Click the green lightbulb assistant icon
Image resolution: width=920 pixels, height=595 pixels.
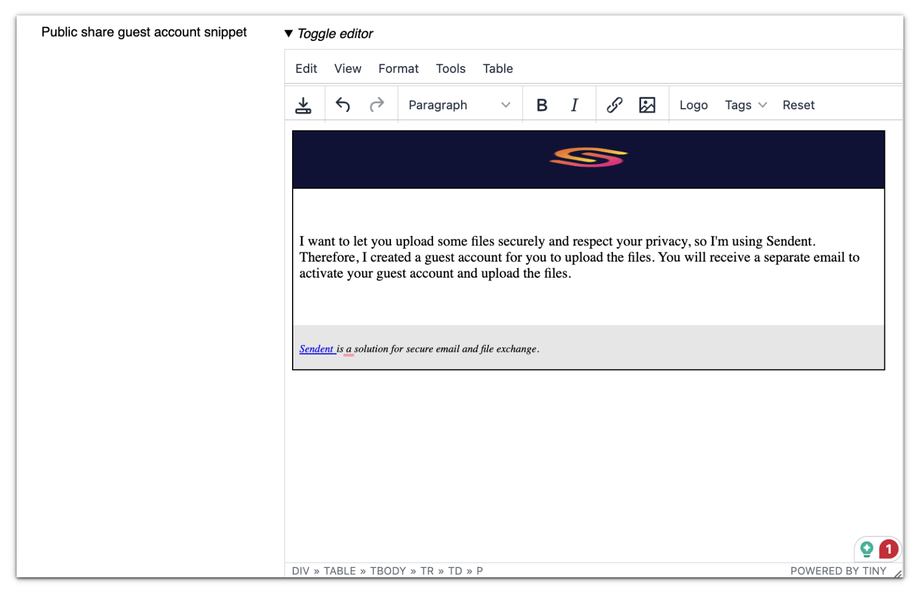867,549
